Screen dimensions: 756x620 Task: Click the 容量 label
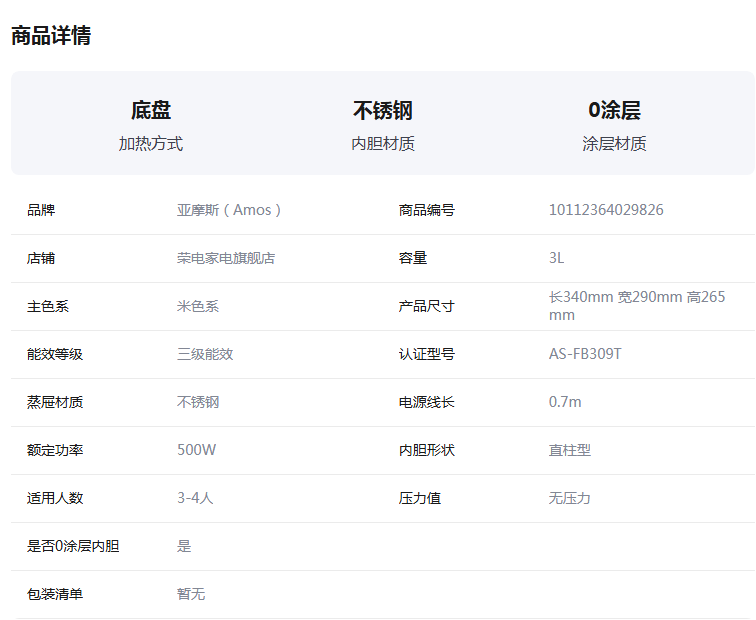pyautogui.click(x=413, y=258)
